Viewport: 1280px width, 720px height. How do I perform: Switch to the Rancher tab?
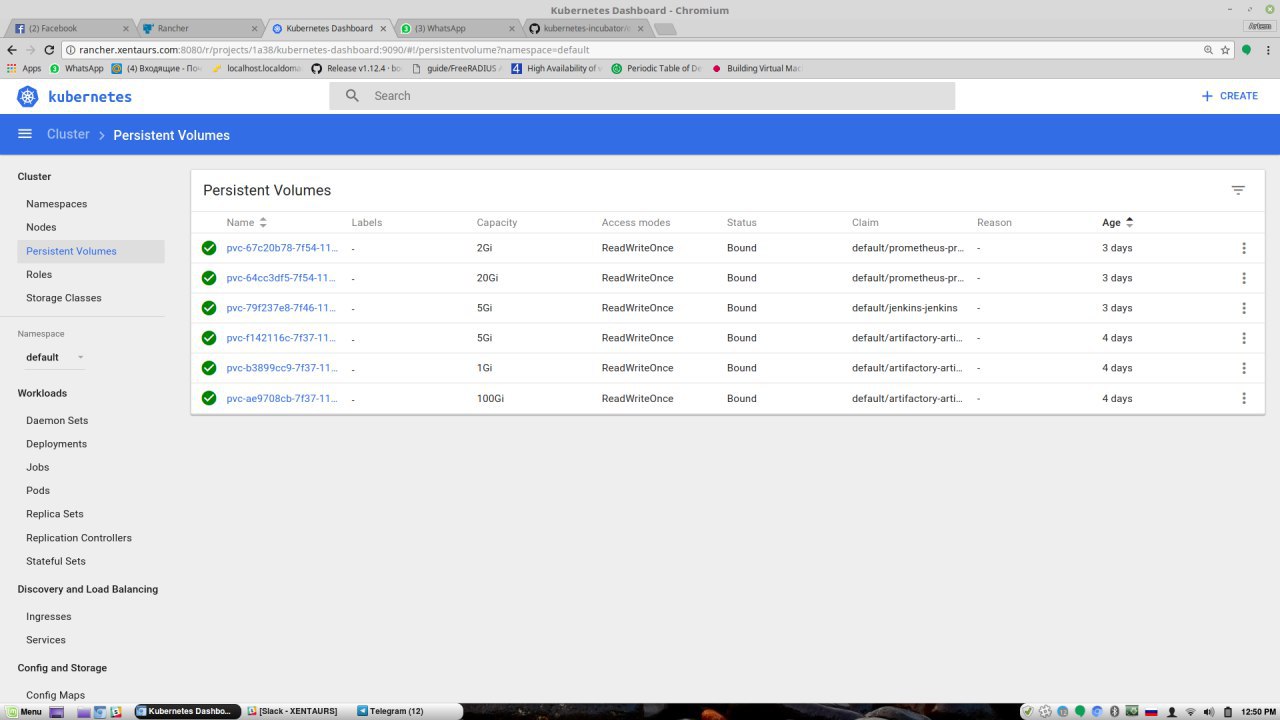[x=201, y=28]
